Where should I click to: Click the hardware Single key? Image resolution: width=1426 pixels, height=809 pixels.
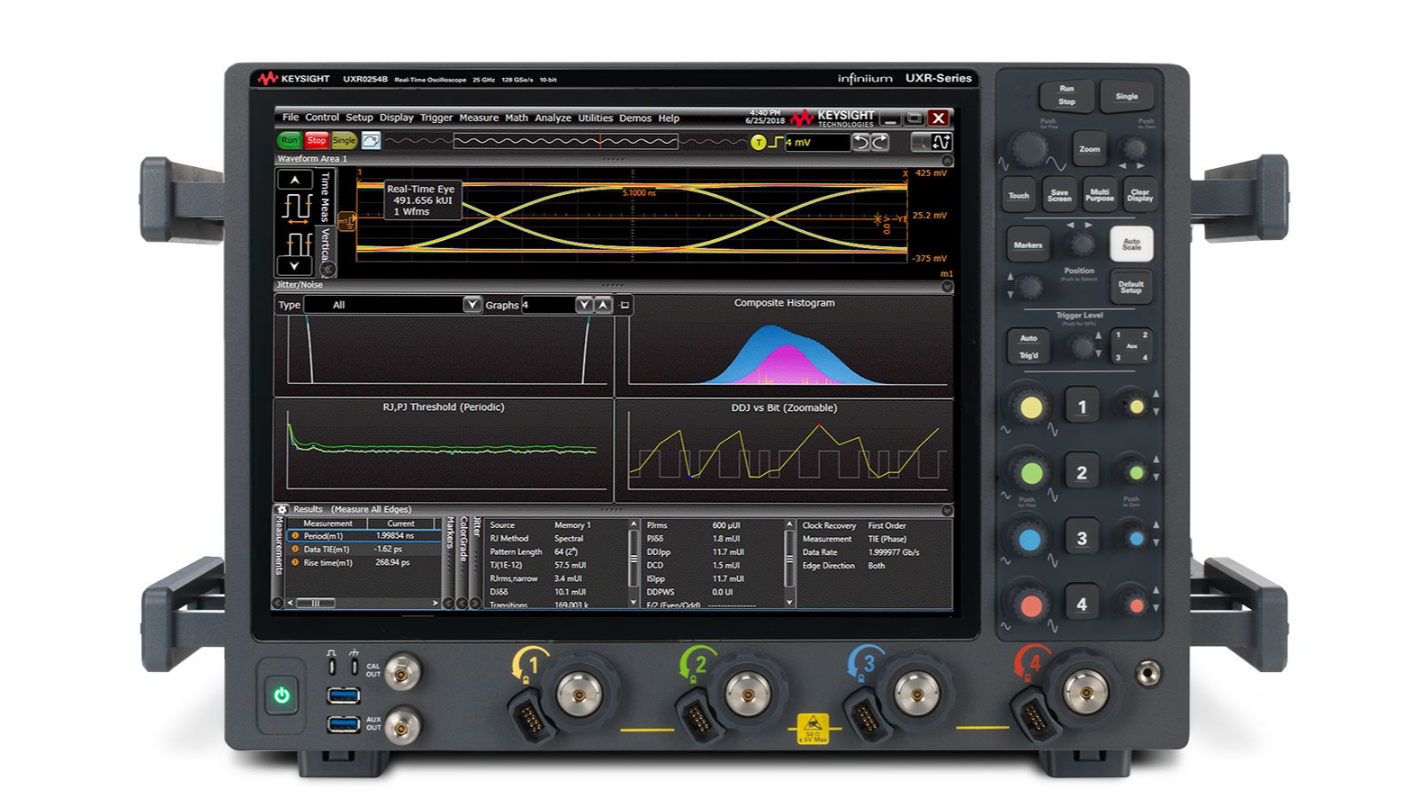(1126, 97)
